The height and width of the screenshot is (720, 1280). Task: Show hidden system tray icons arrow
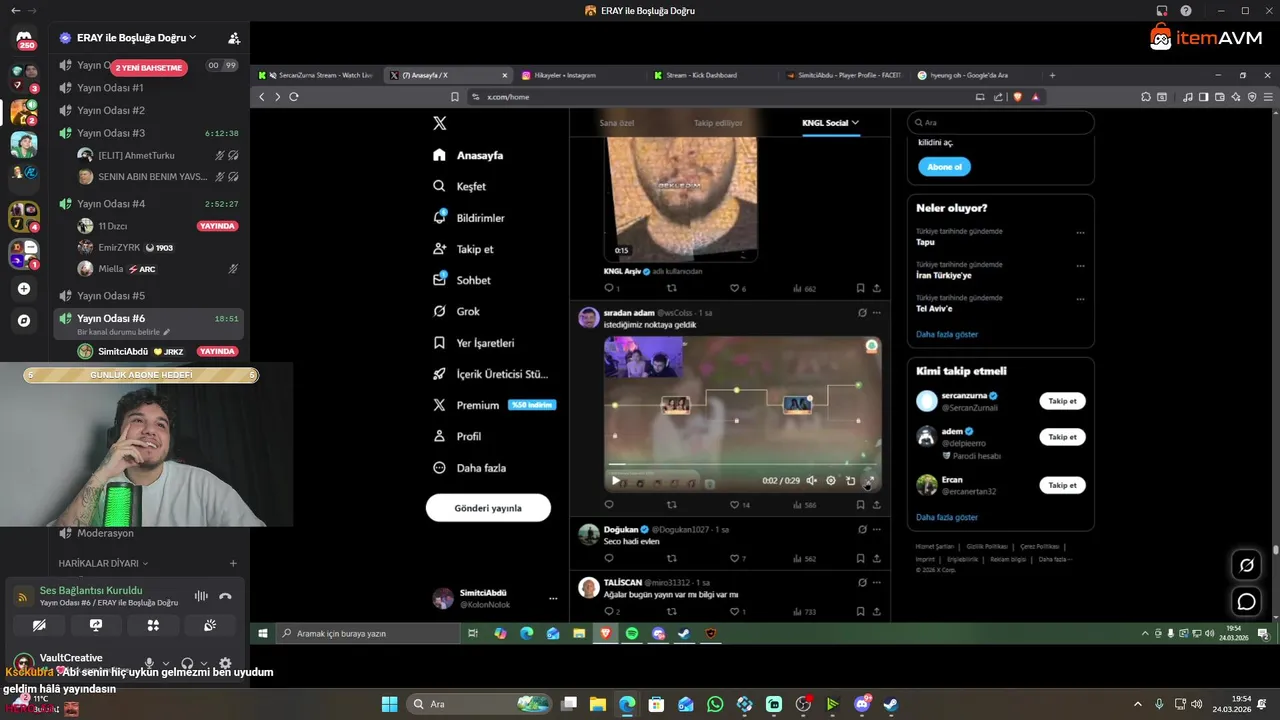(x=1137, y=704)
